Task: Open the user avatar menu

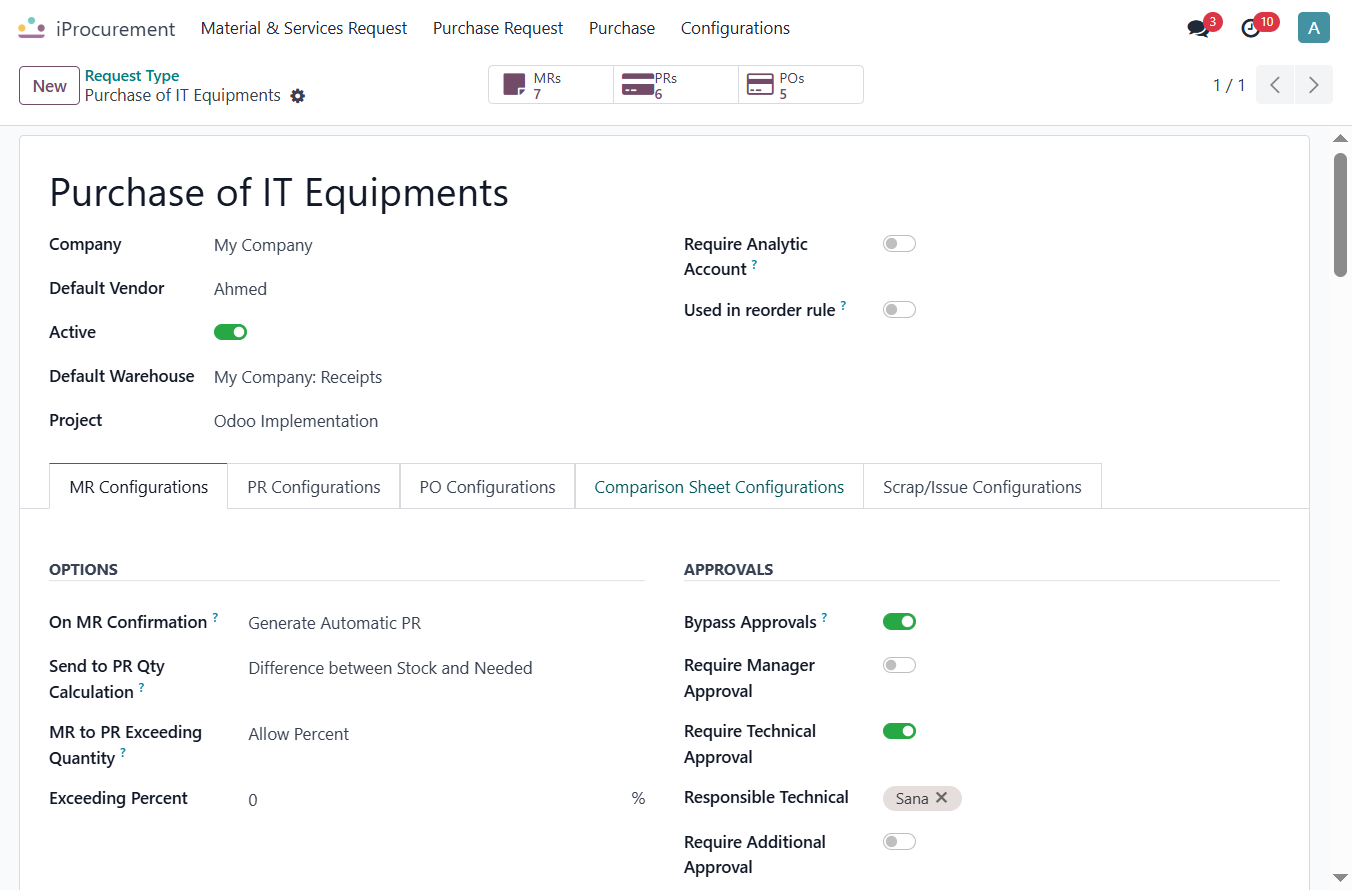Action: 1314,28
